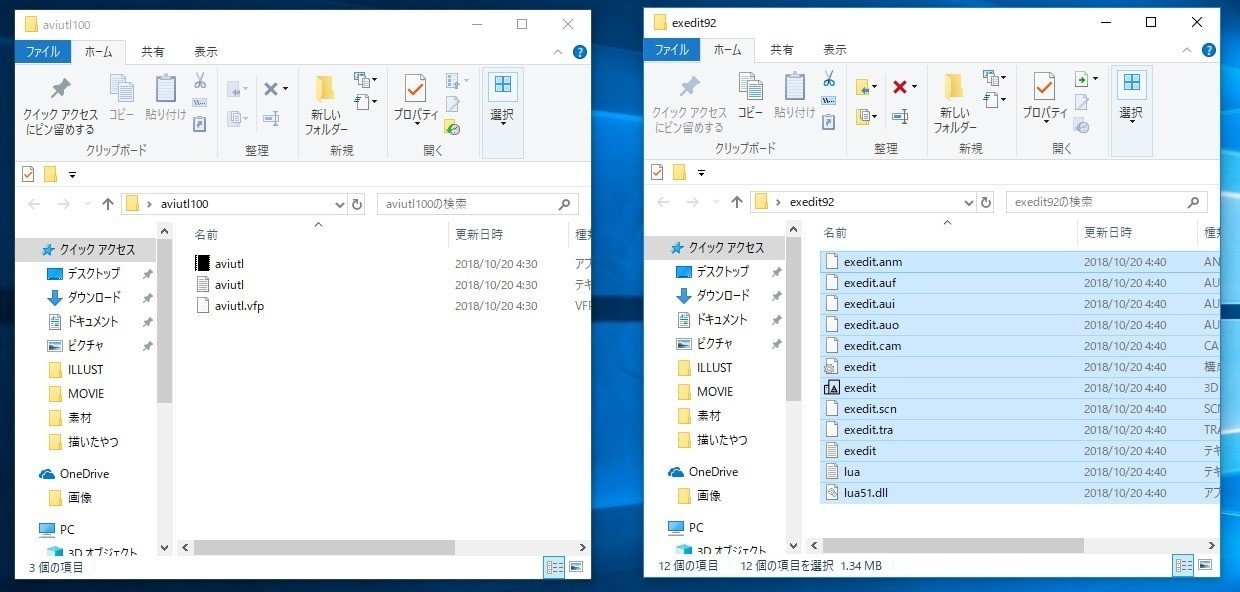The image size is (1240, 592).
Task: Create new folder in exedit92 window
Action: 955,103
